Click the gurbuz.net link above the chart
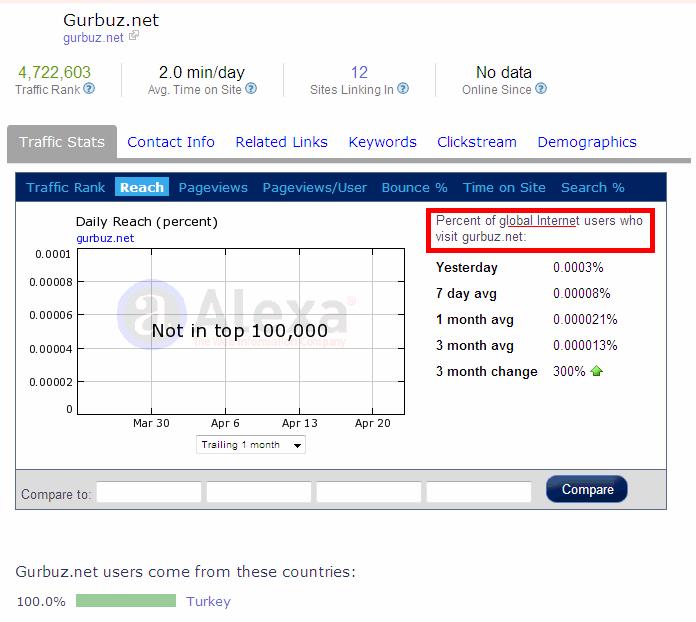 click(x=105, y=238)
